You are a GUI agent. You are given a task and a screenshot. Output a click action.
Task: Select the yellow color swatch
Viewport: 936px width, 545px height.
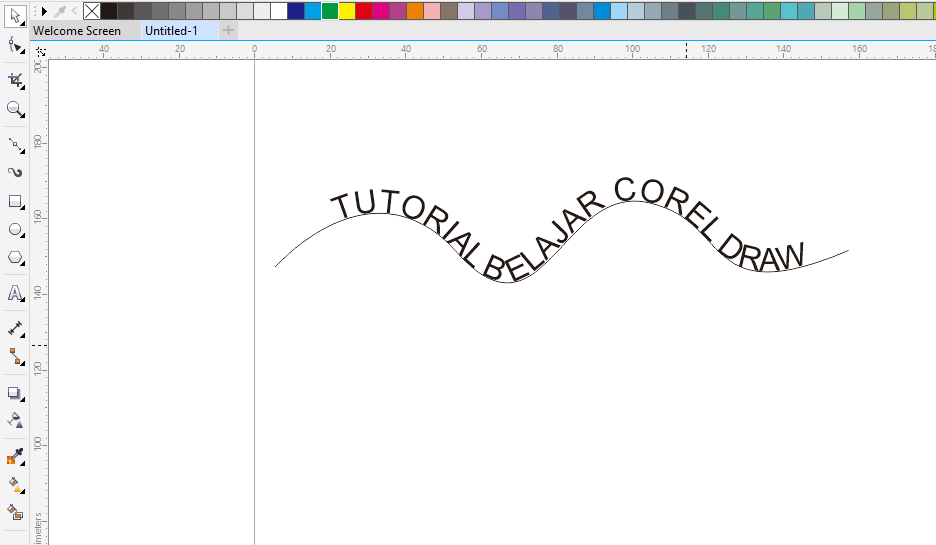347,11
